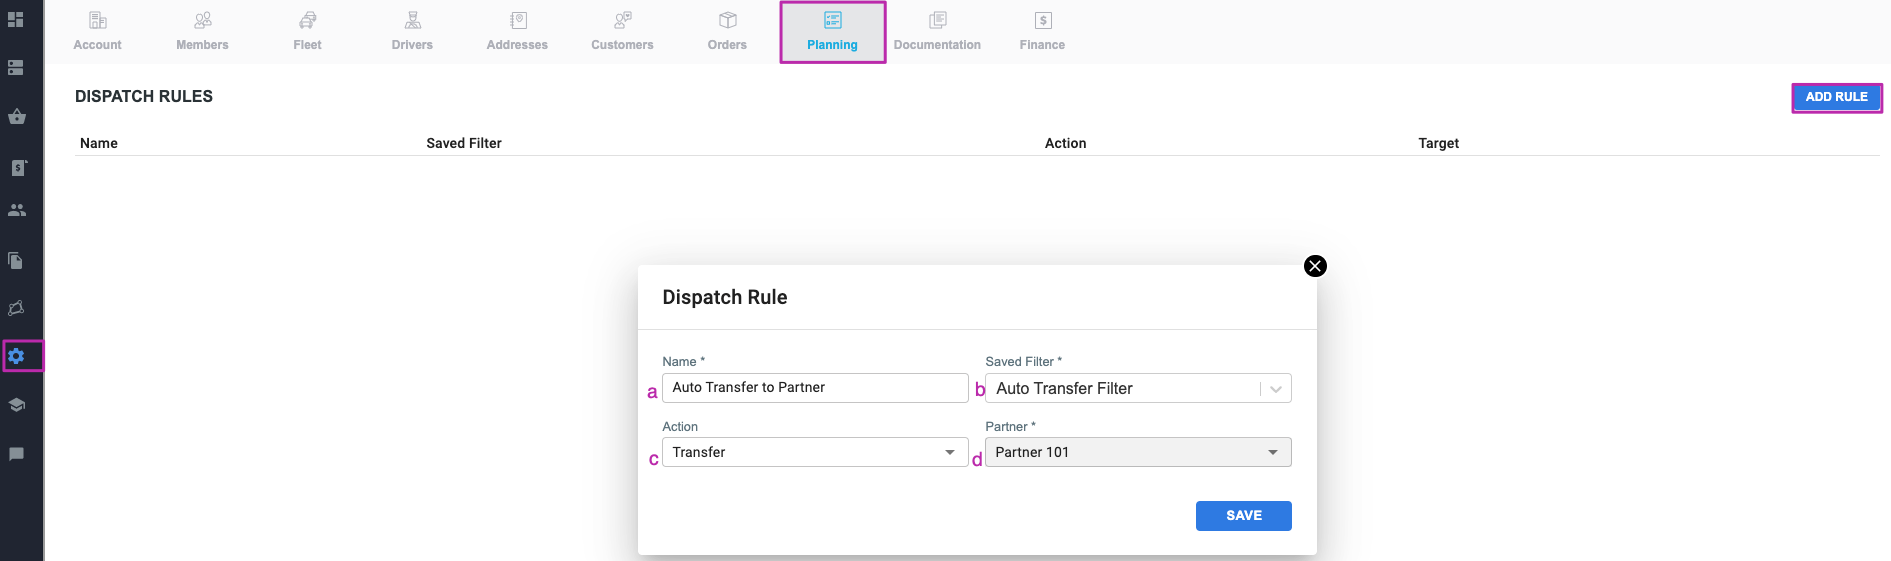Viewport: 1891px width, 561px height.
Task: Click the Name input field
Action: pos(815,388)
